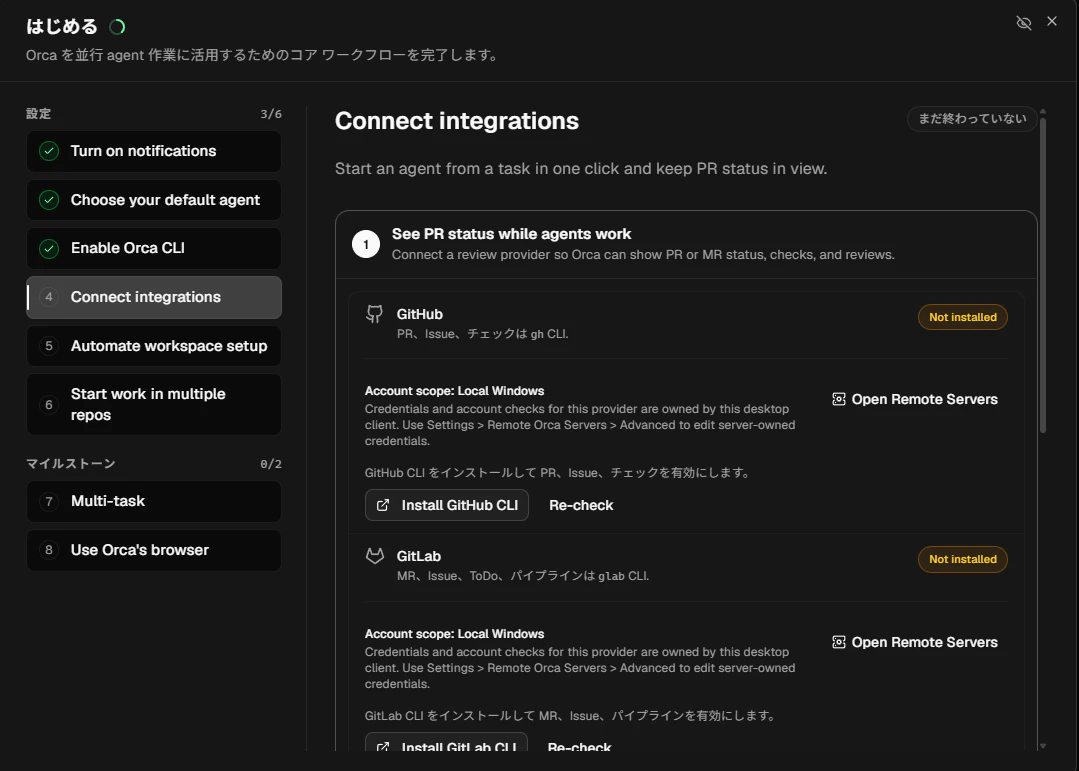Click the white step 1 circle badge
1079x771 pixels.
[x=365, y=244]
